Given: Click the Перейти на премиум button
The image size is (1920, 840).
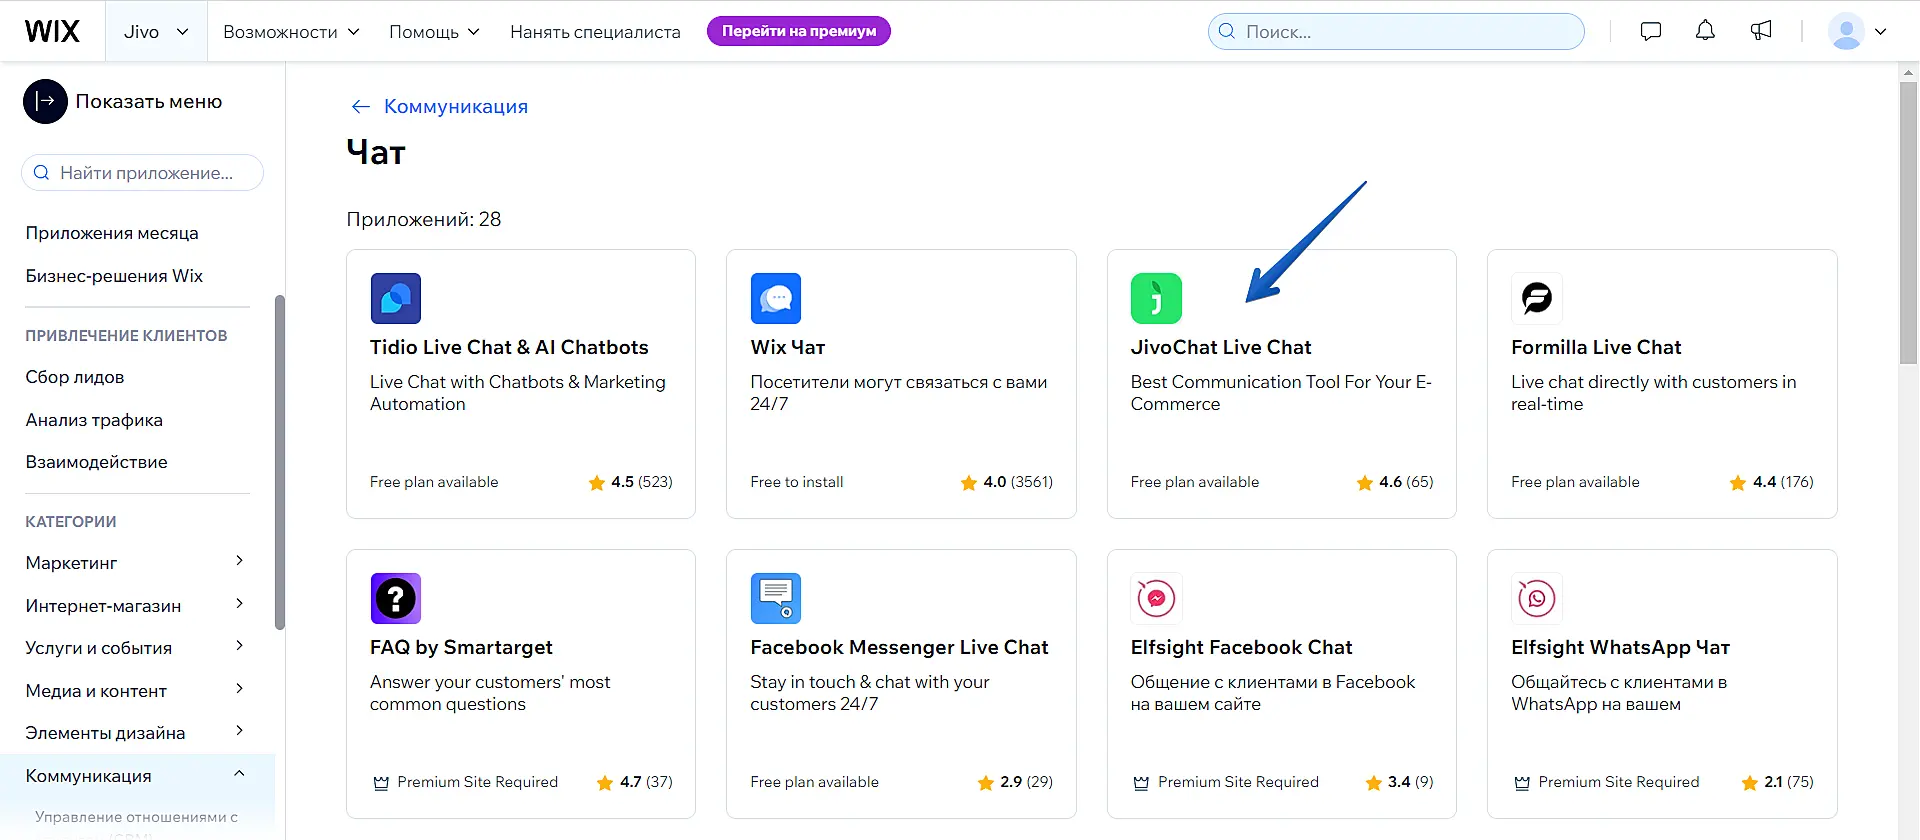Looking at the screenshot, I should pos(798,31).
